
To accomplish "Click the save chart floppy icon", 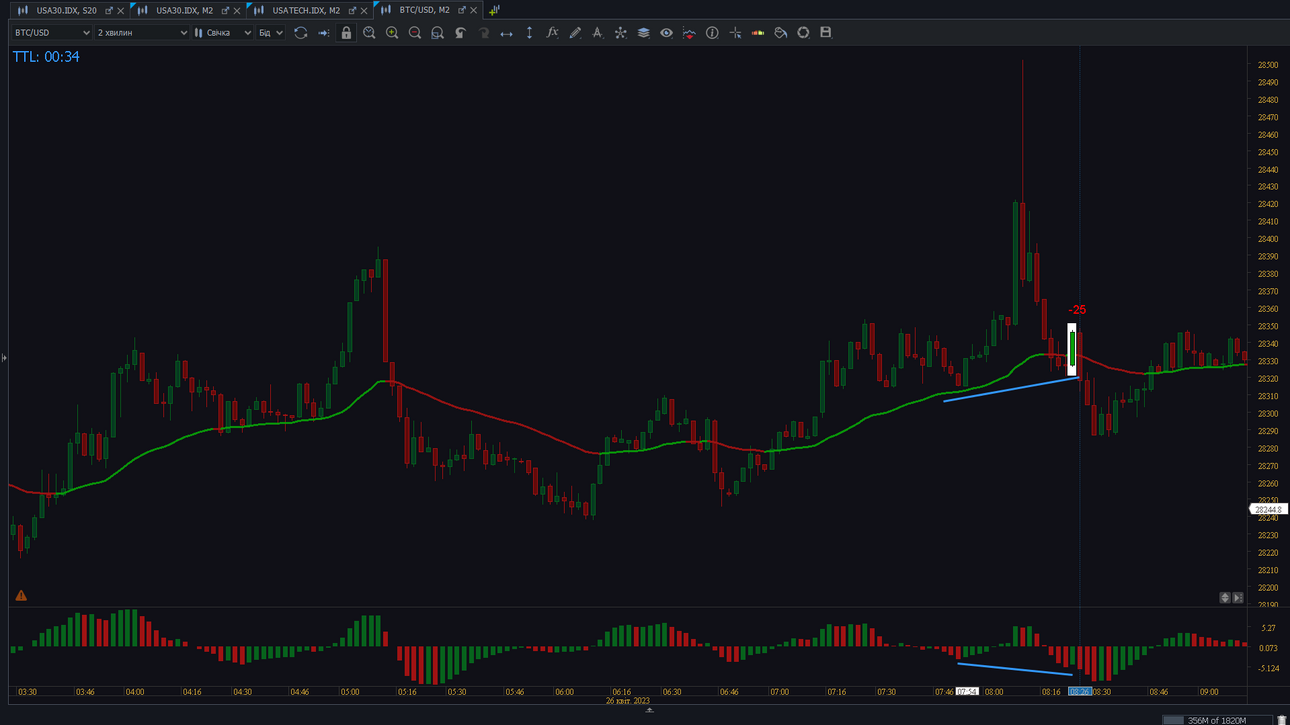I will click(826, 33).
